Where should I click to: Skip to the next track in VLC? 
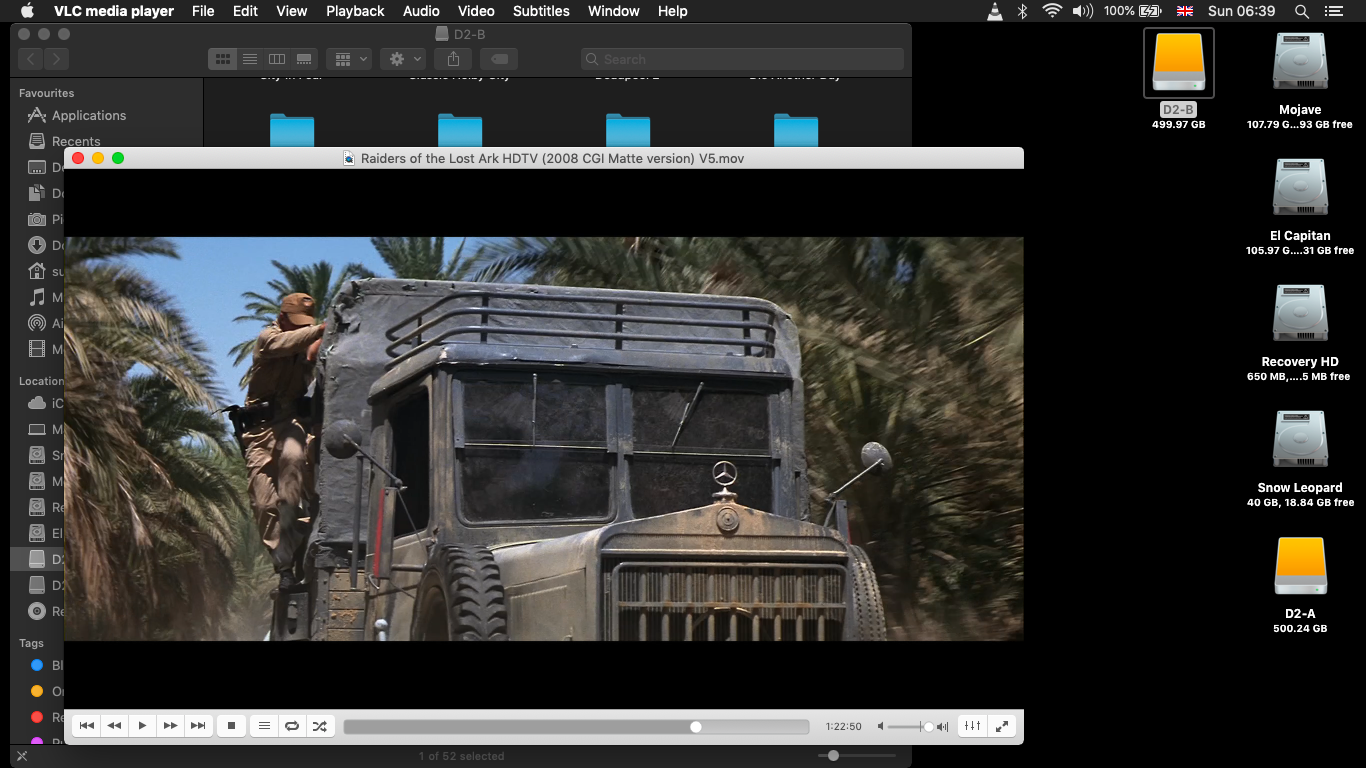199,726
